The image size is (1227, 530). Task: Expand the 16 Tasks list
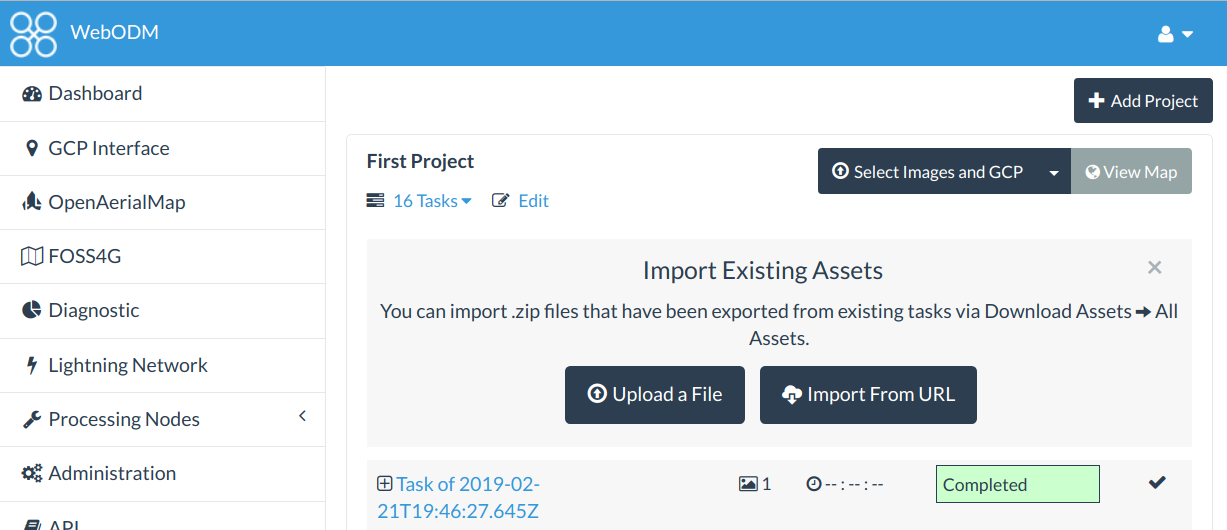[432, 201]
